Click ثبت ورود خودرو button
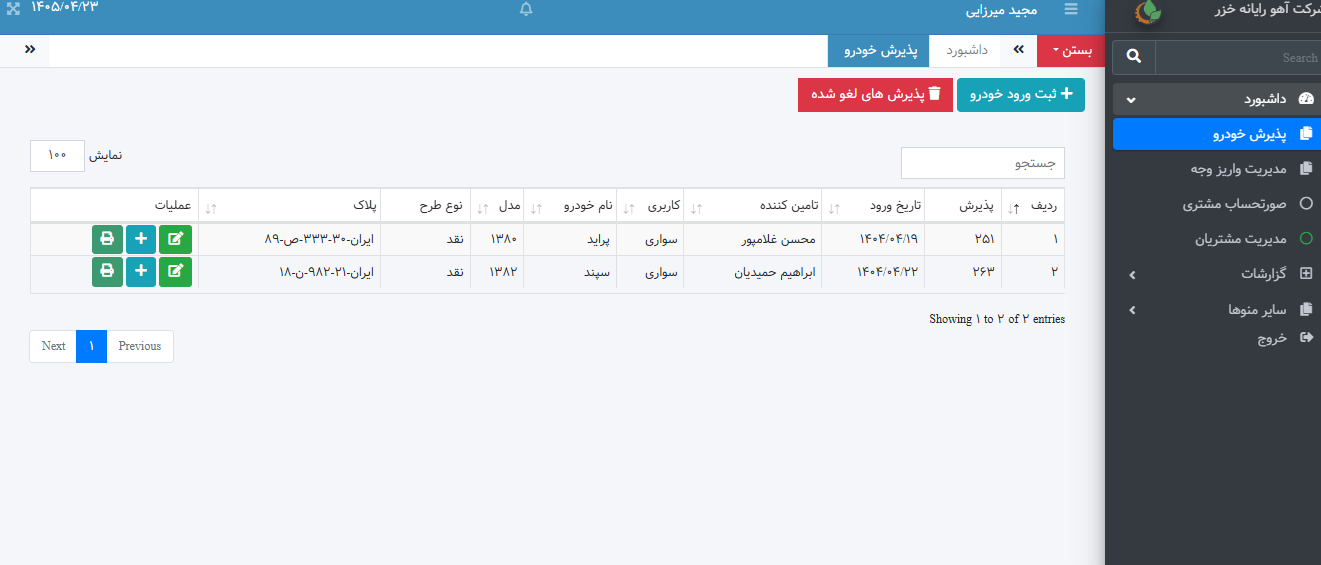Screen dimensions: 1321x565 point(1021,95)
